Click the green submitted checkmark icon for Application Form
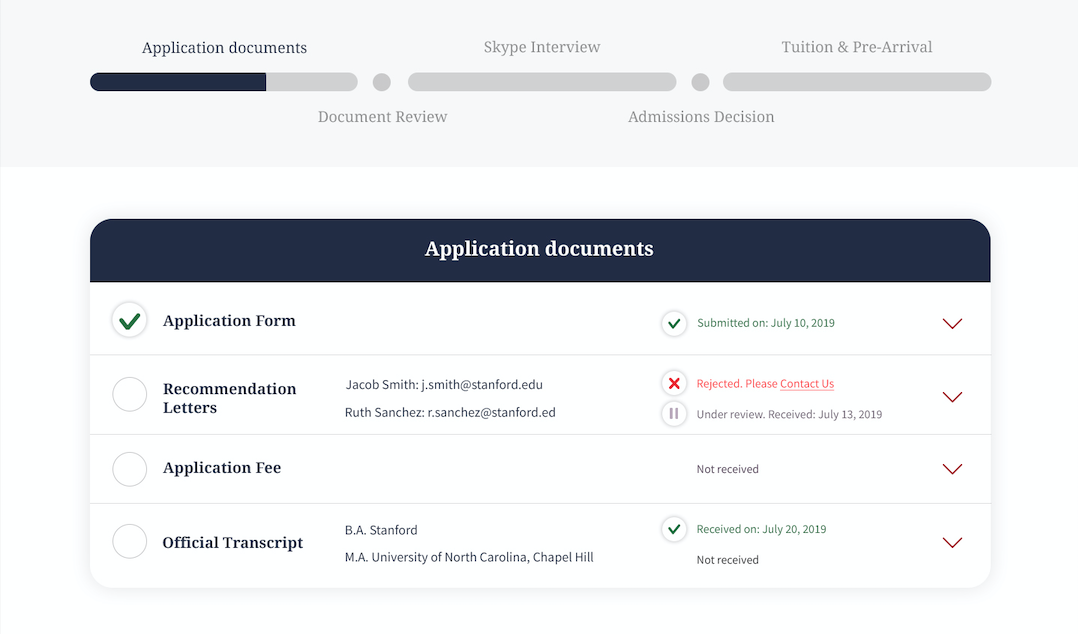The width and height of the screenshot is (1078, 634). click(x=674, y=323)
